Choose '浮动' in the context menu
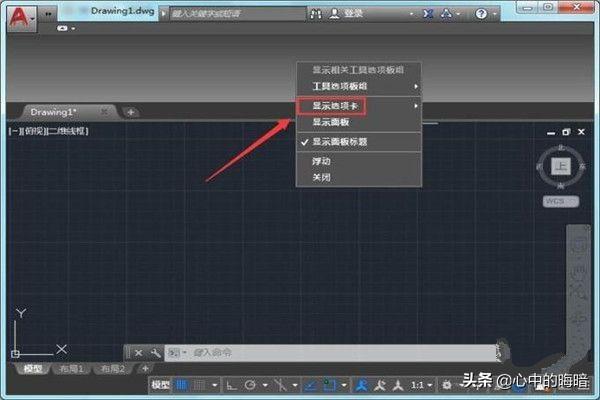This screenshot has height=400, width=600. coord(322,161)
